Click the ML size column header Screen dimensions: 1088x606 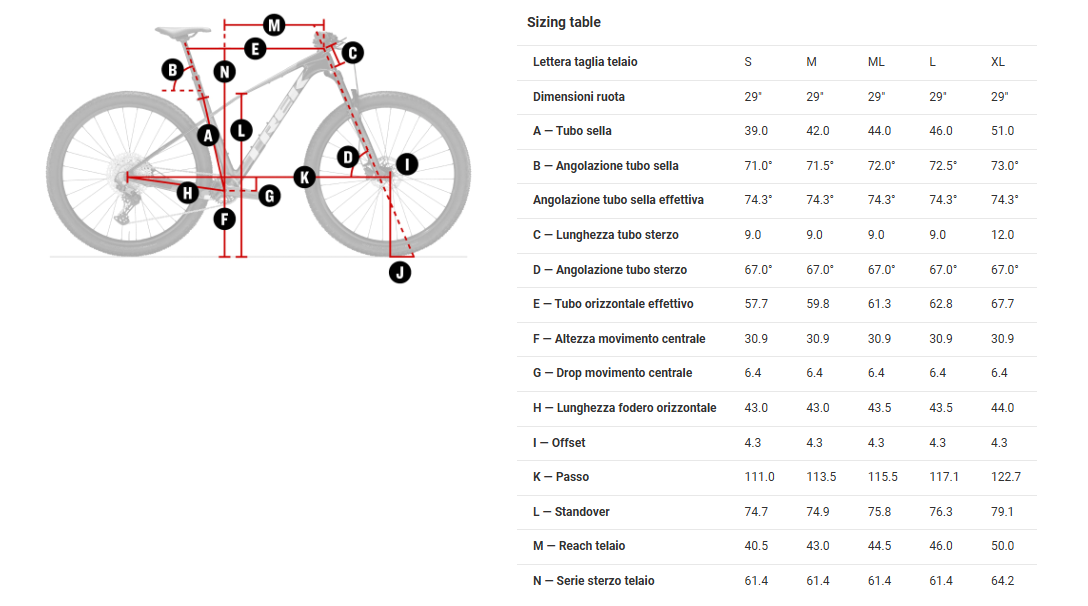(x=876, y=62)
